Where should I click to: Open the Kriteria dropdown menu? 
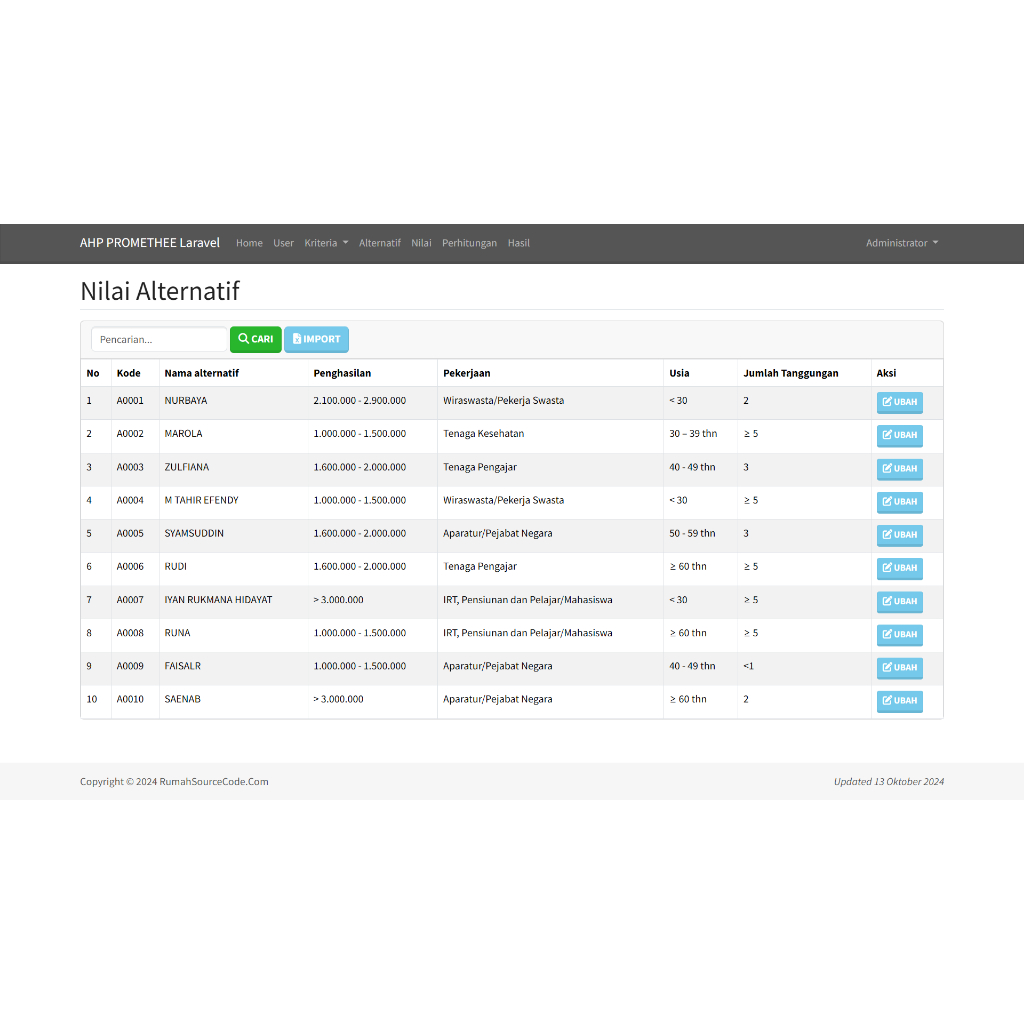point(326,243)
